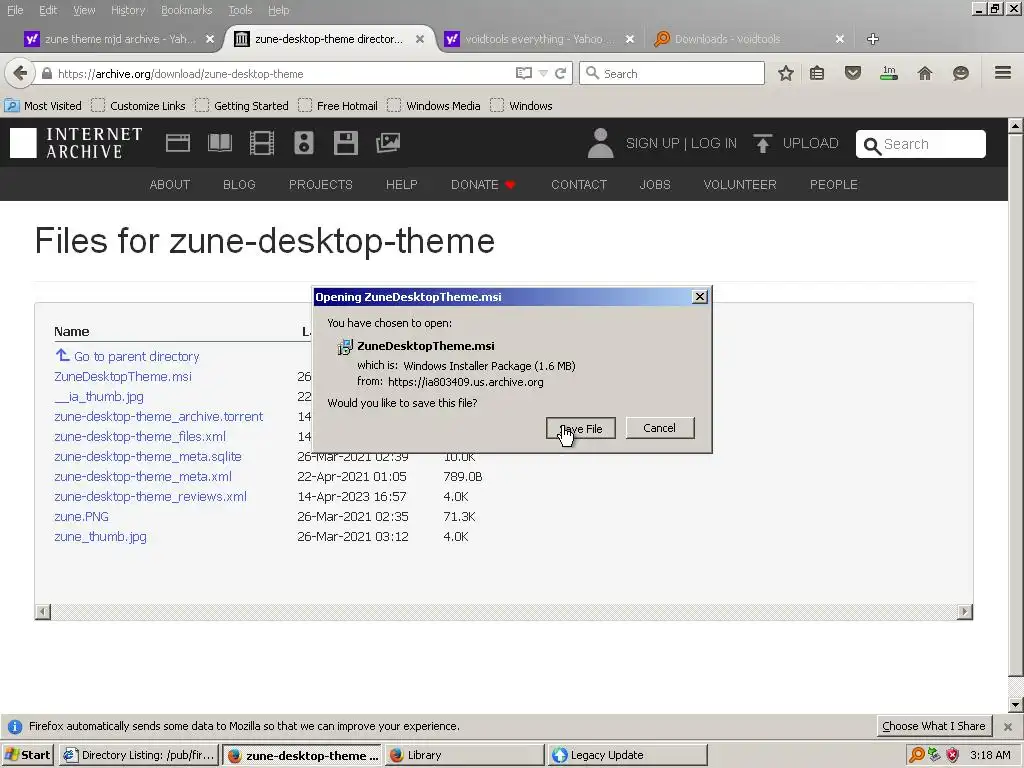Click the VOLUNTEER navigation item

tap(740, 184)
